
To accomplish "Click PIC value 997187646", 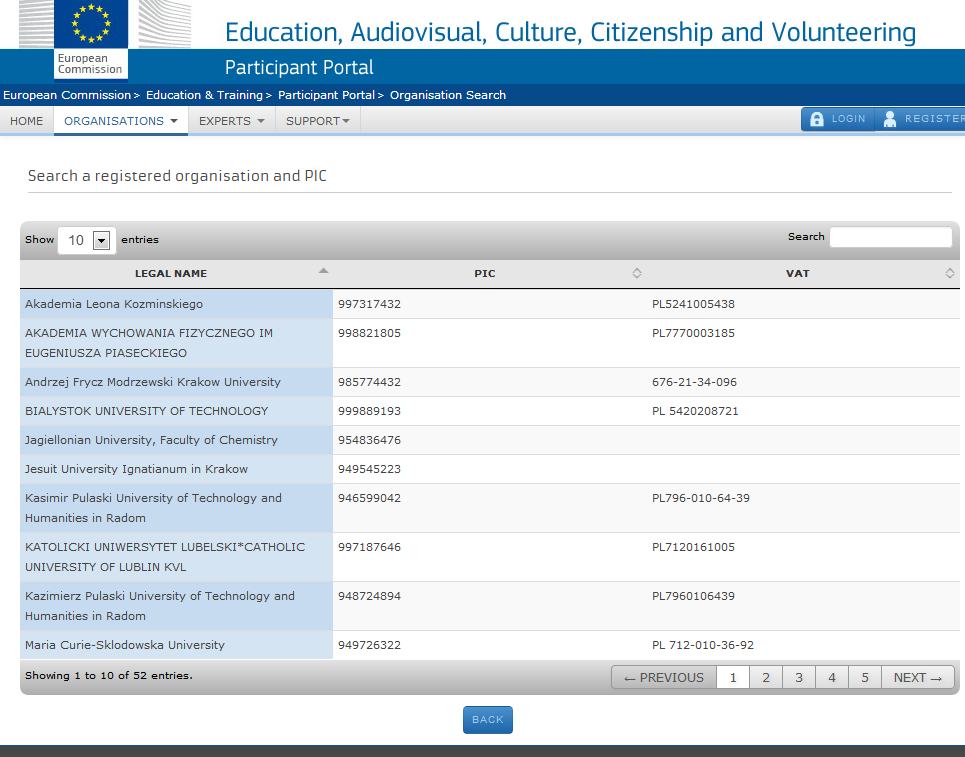I will pos(369,547).
